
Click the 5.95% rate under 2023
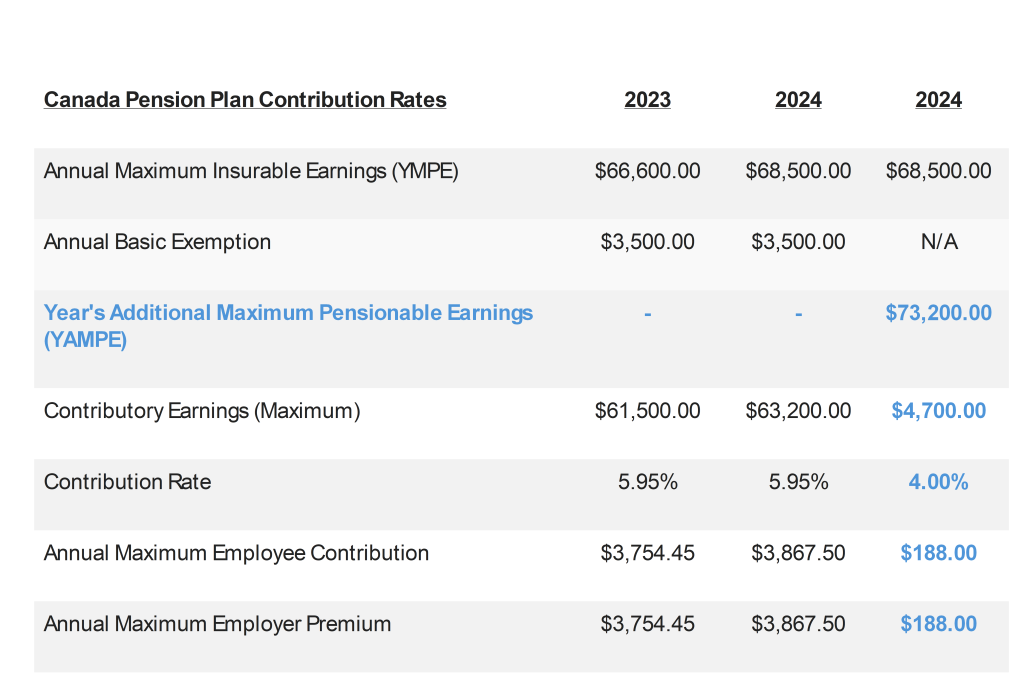(x=647, y=482)
